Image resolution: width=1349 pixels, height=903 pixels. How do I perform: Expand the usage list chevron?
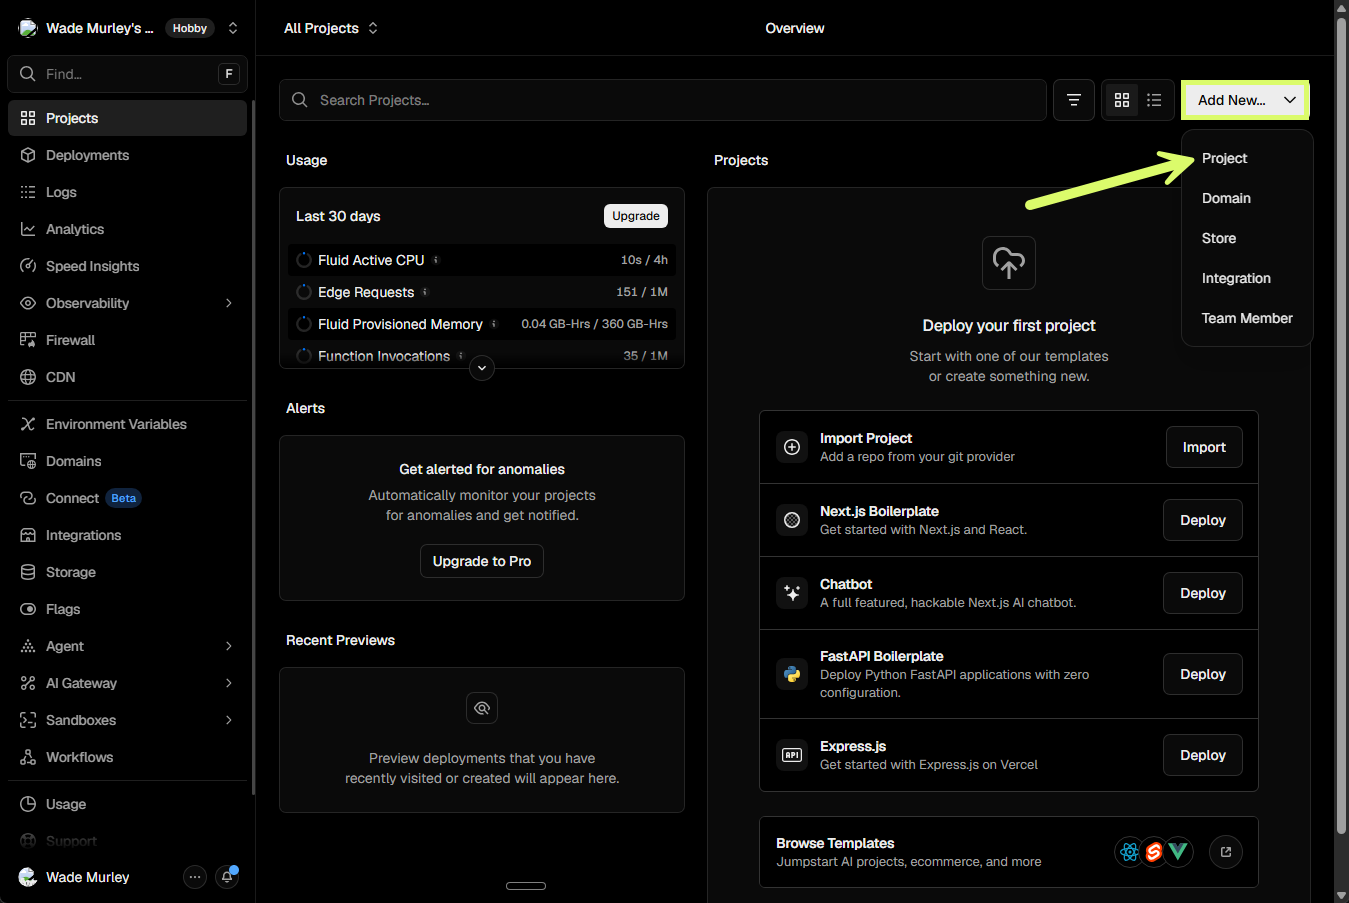(x=482, y=368)
